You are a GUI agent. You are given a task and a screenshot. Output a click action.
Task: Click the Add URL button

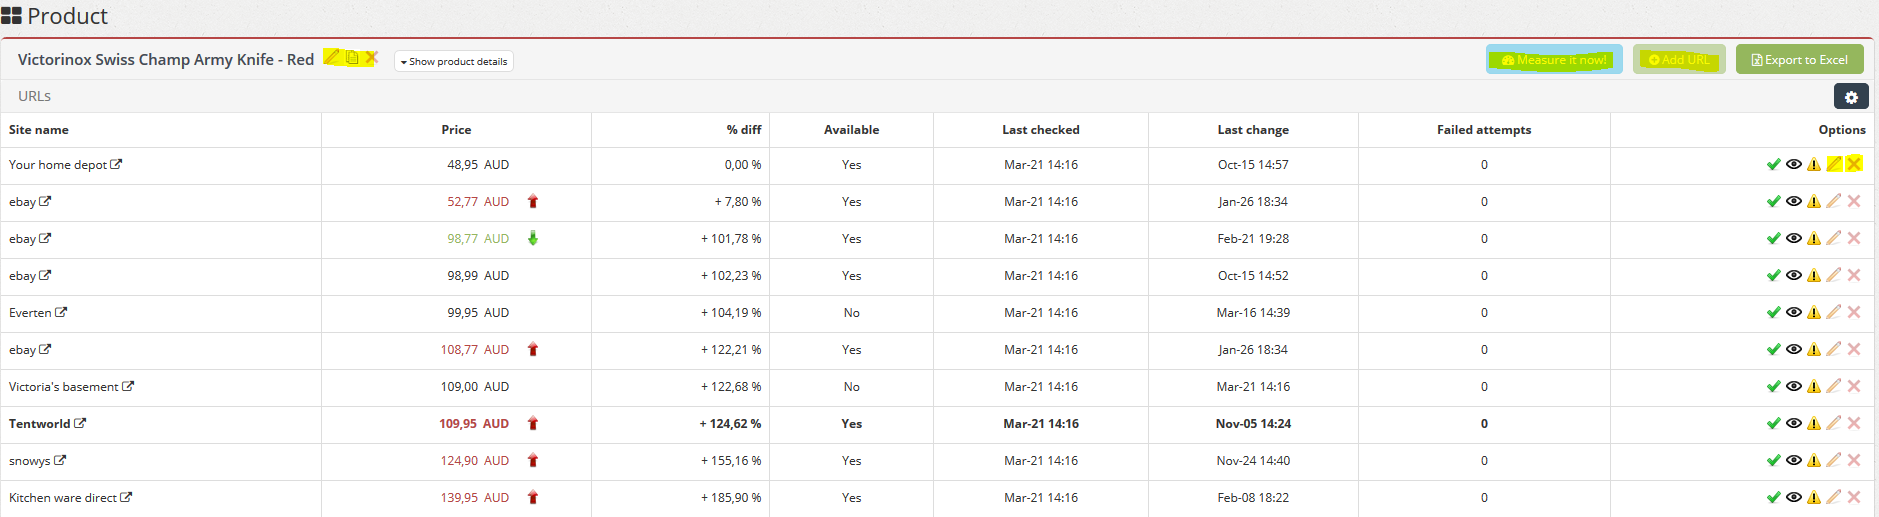pos(1679,60)
